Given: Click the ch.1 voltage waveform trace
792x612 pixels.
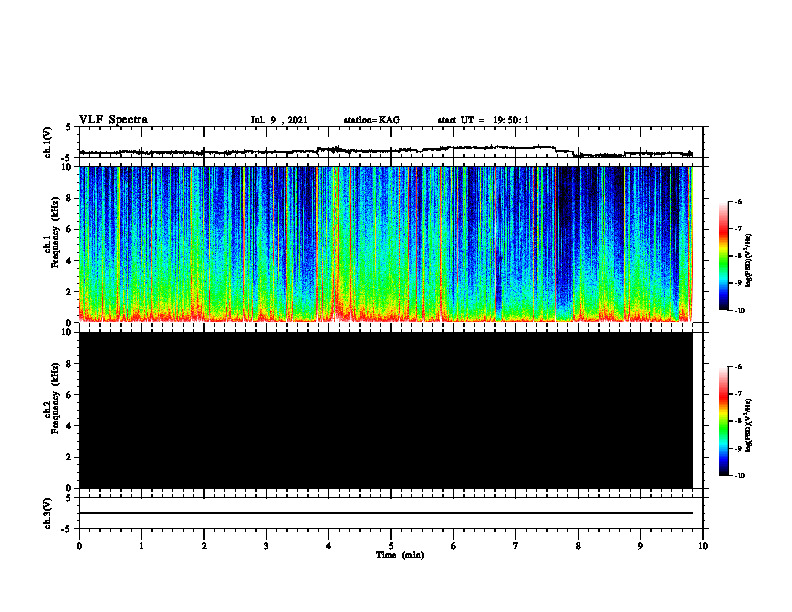Looking at the screenshot, I should (x=386, y=150).
